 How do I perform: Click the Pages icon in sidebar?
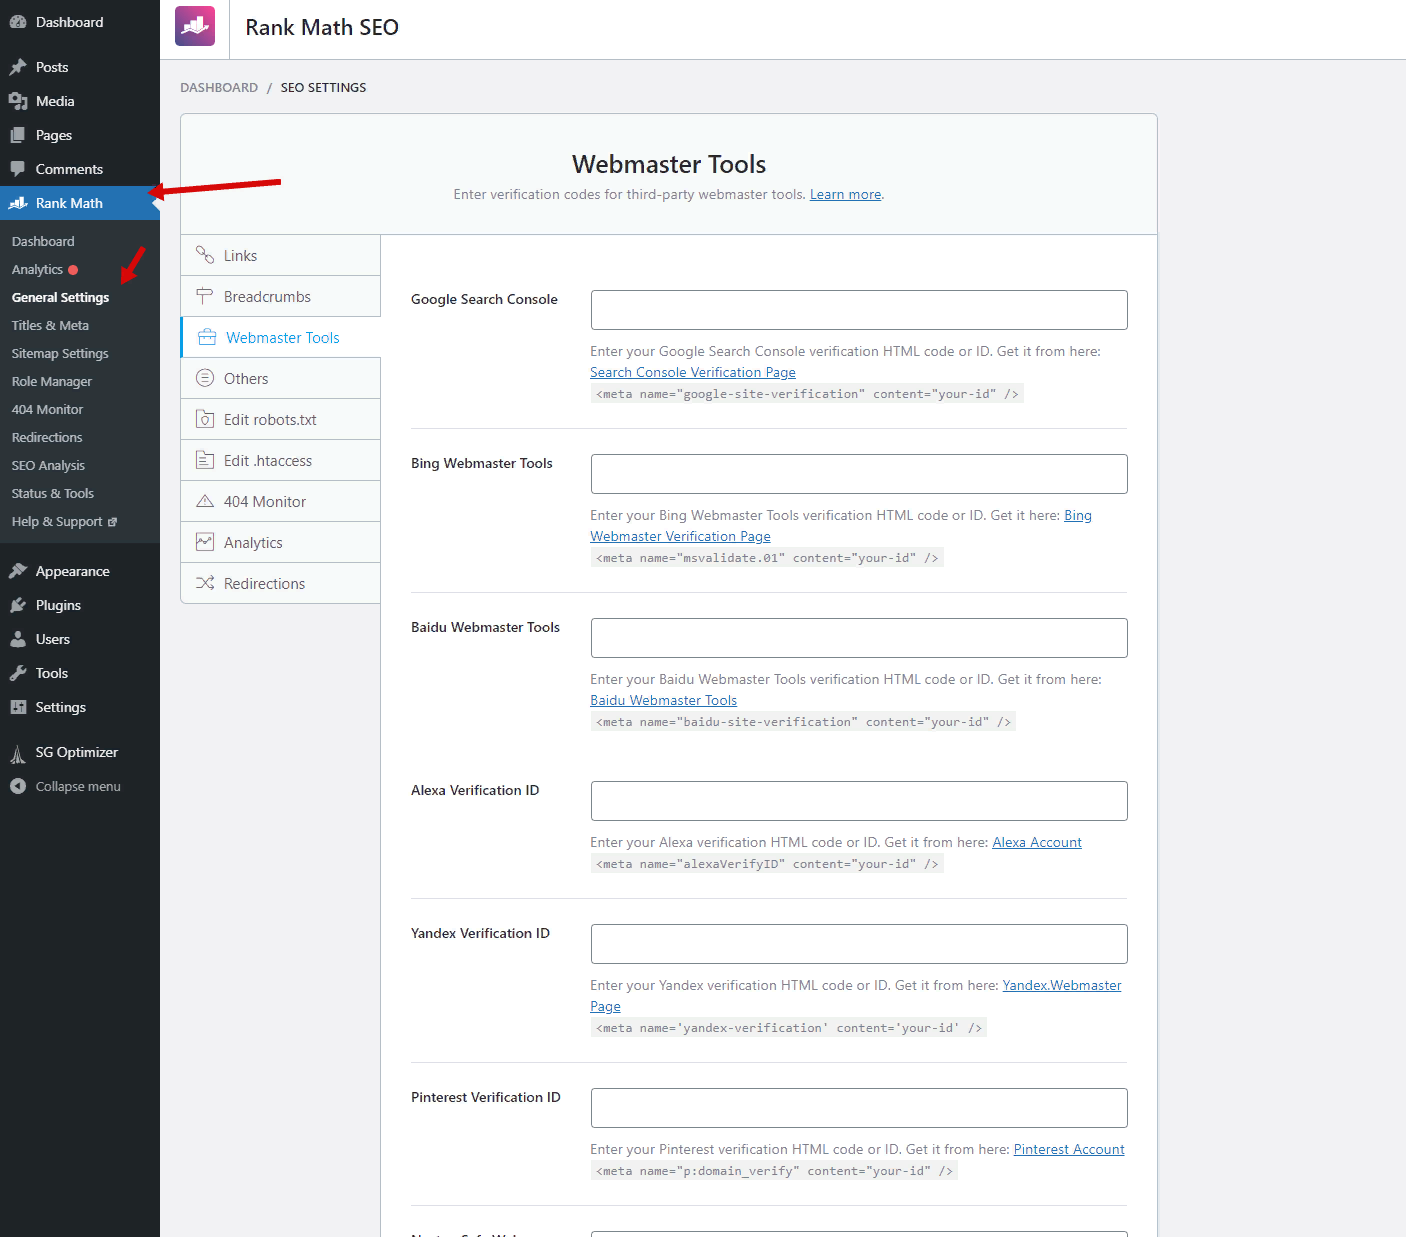(x=18, y=135)
